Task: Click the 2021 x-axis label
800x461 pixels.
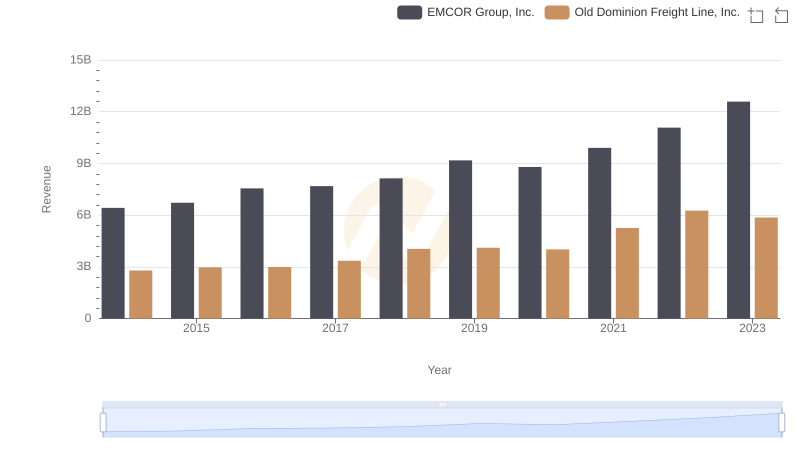Action: [x=613, y=328]
